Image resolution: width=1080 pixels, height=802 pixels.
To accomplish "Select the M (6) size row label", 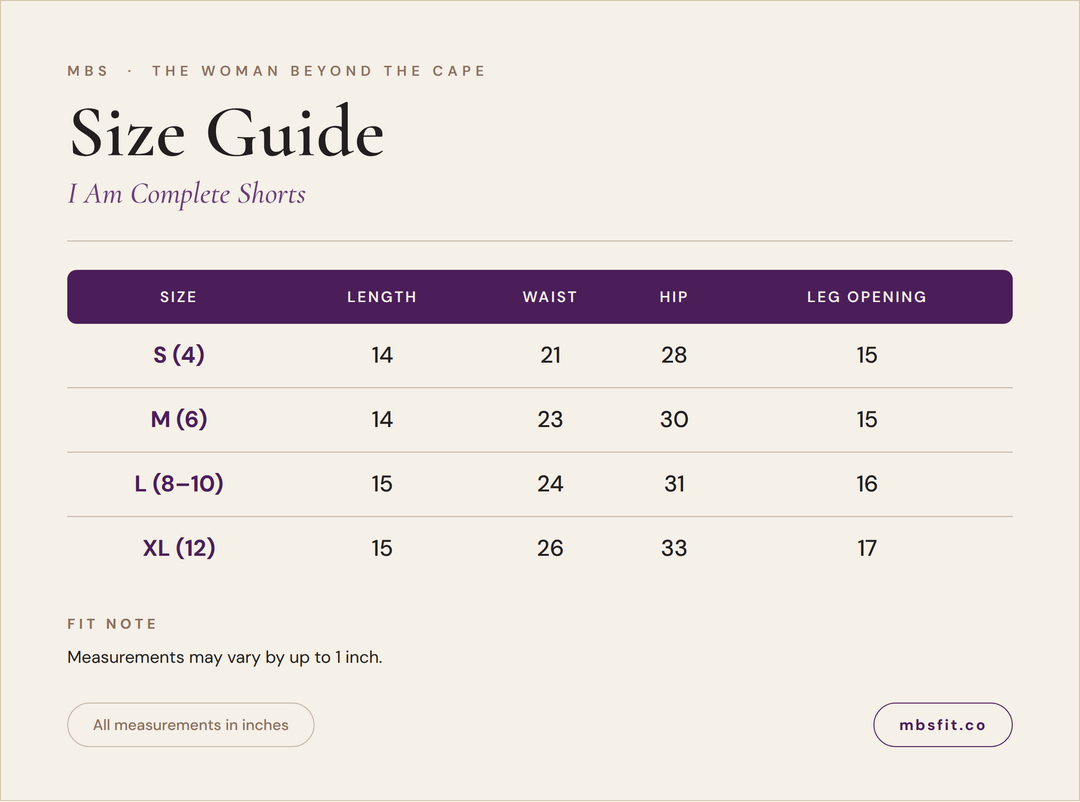I will (x=178, y=419).
